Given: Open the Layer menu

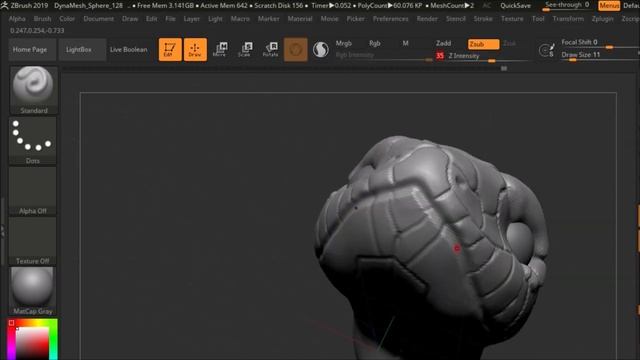Looking at the screenshot, I should tap(191, 19).
